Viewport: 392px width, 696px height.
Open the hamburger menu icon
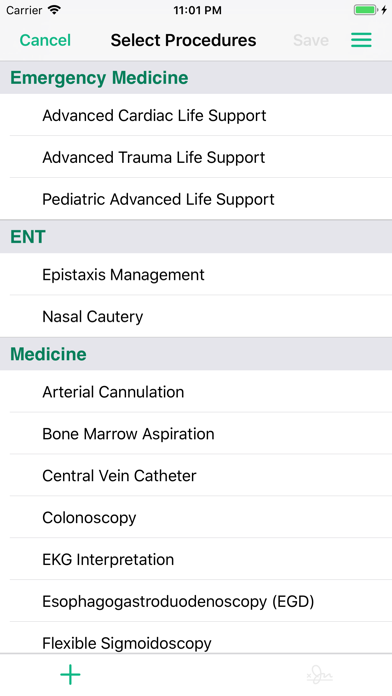(361, 40)
